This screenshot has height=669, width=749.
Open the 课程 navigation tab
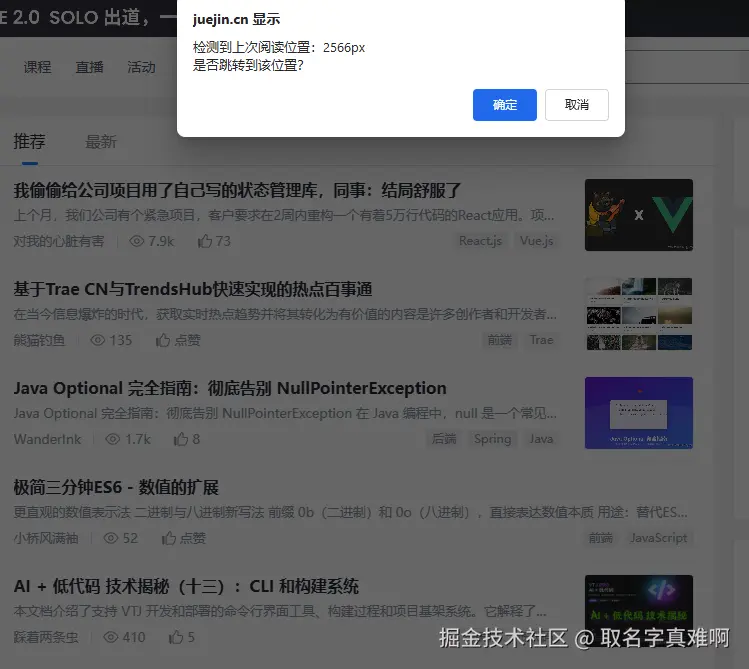pos(37,67)
